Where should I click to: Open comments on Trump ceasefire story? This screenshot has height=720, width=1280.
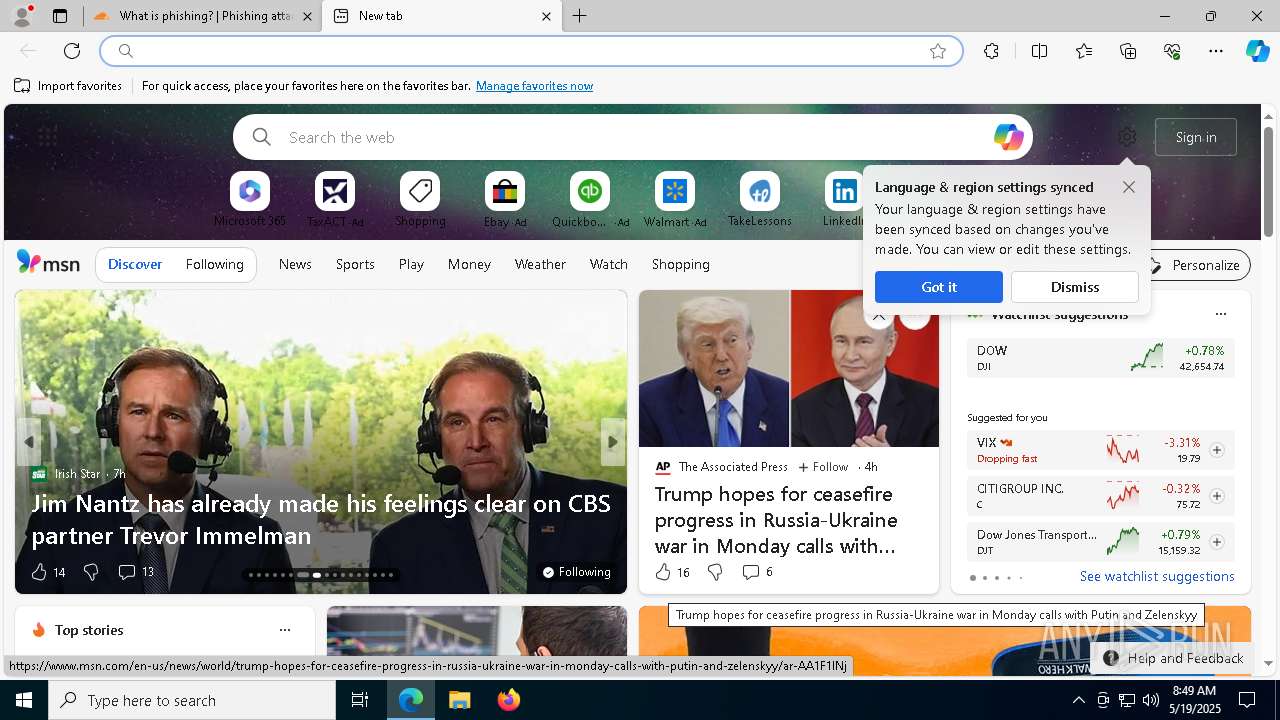[x=757, y=572]
